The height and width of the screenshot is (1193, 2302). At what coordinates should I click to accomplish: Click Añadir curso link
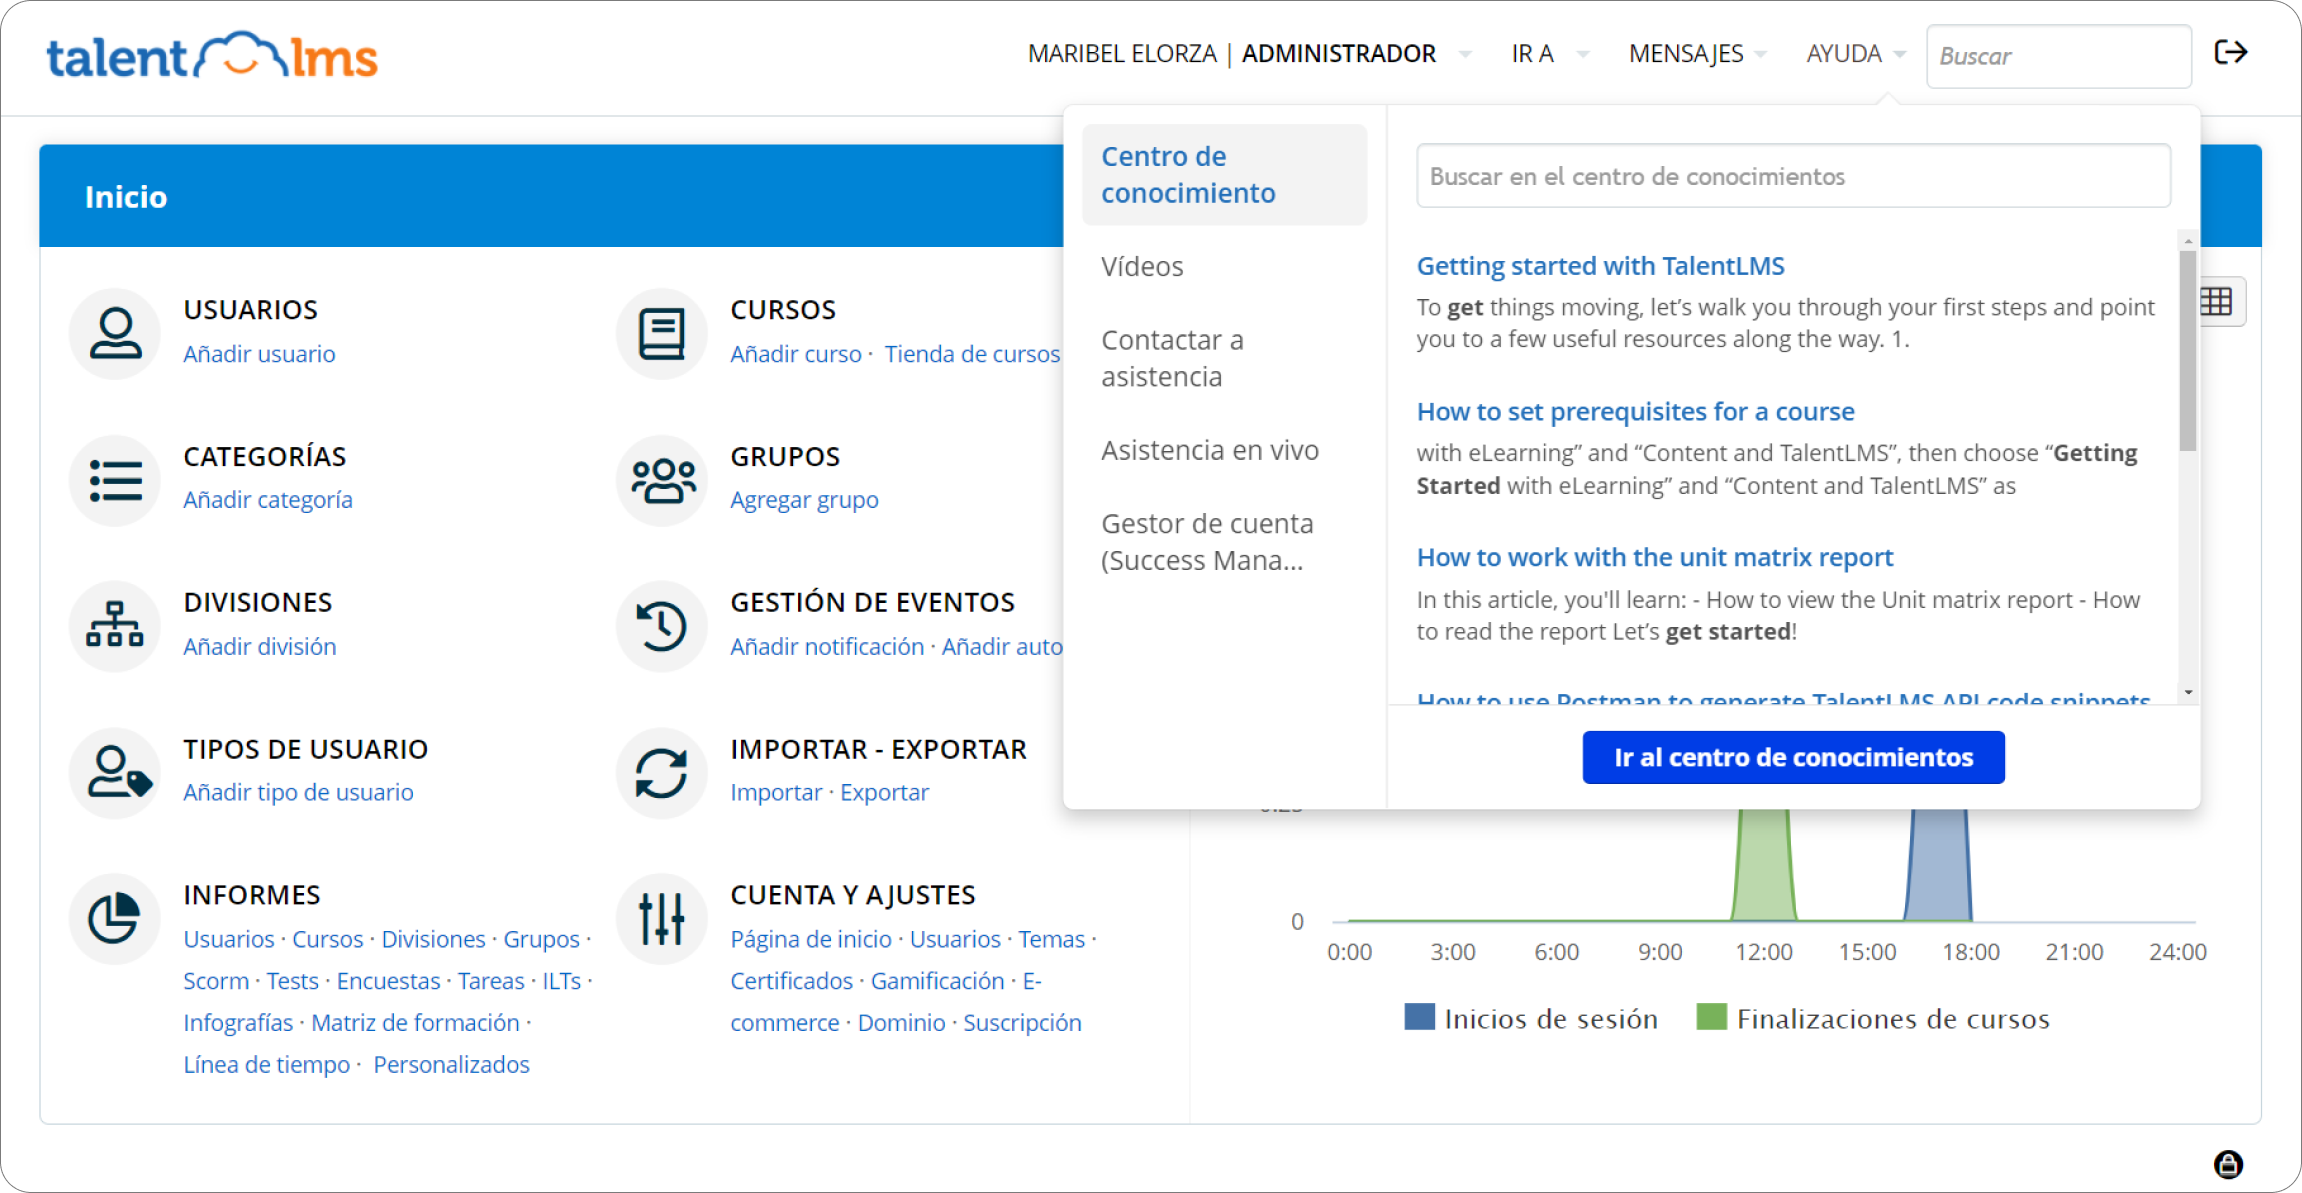[796, 354]
